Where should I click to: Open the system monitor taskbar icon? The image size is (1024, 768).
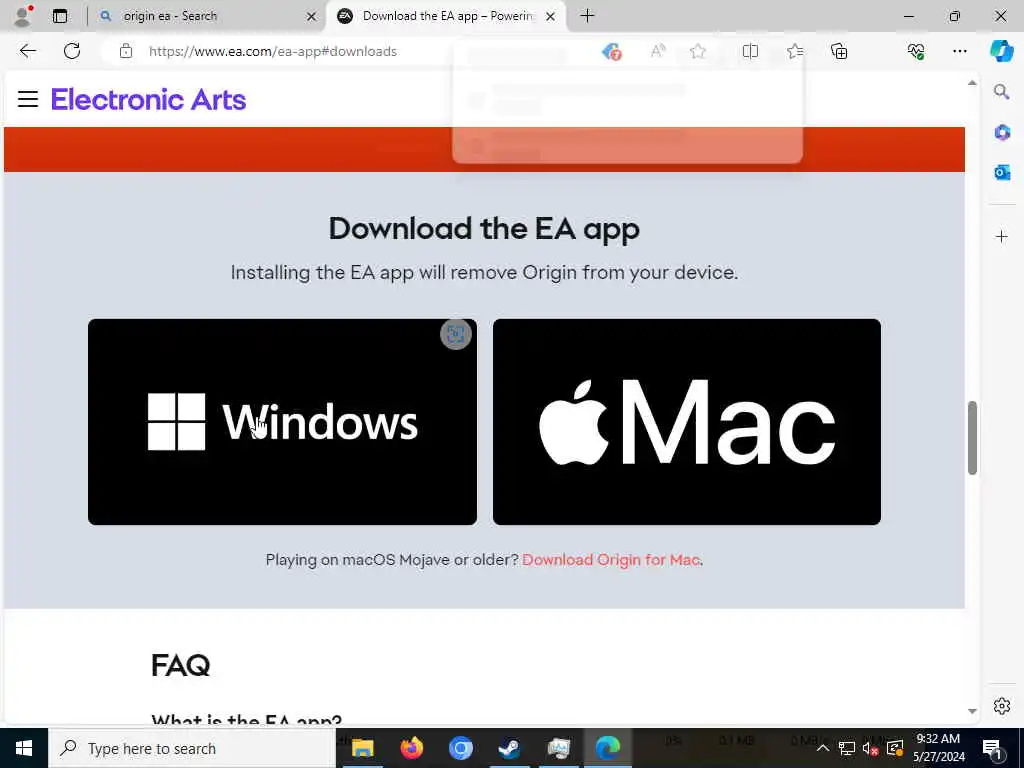(x=558, y=748)
